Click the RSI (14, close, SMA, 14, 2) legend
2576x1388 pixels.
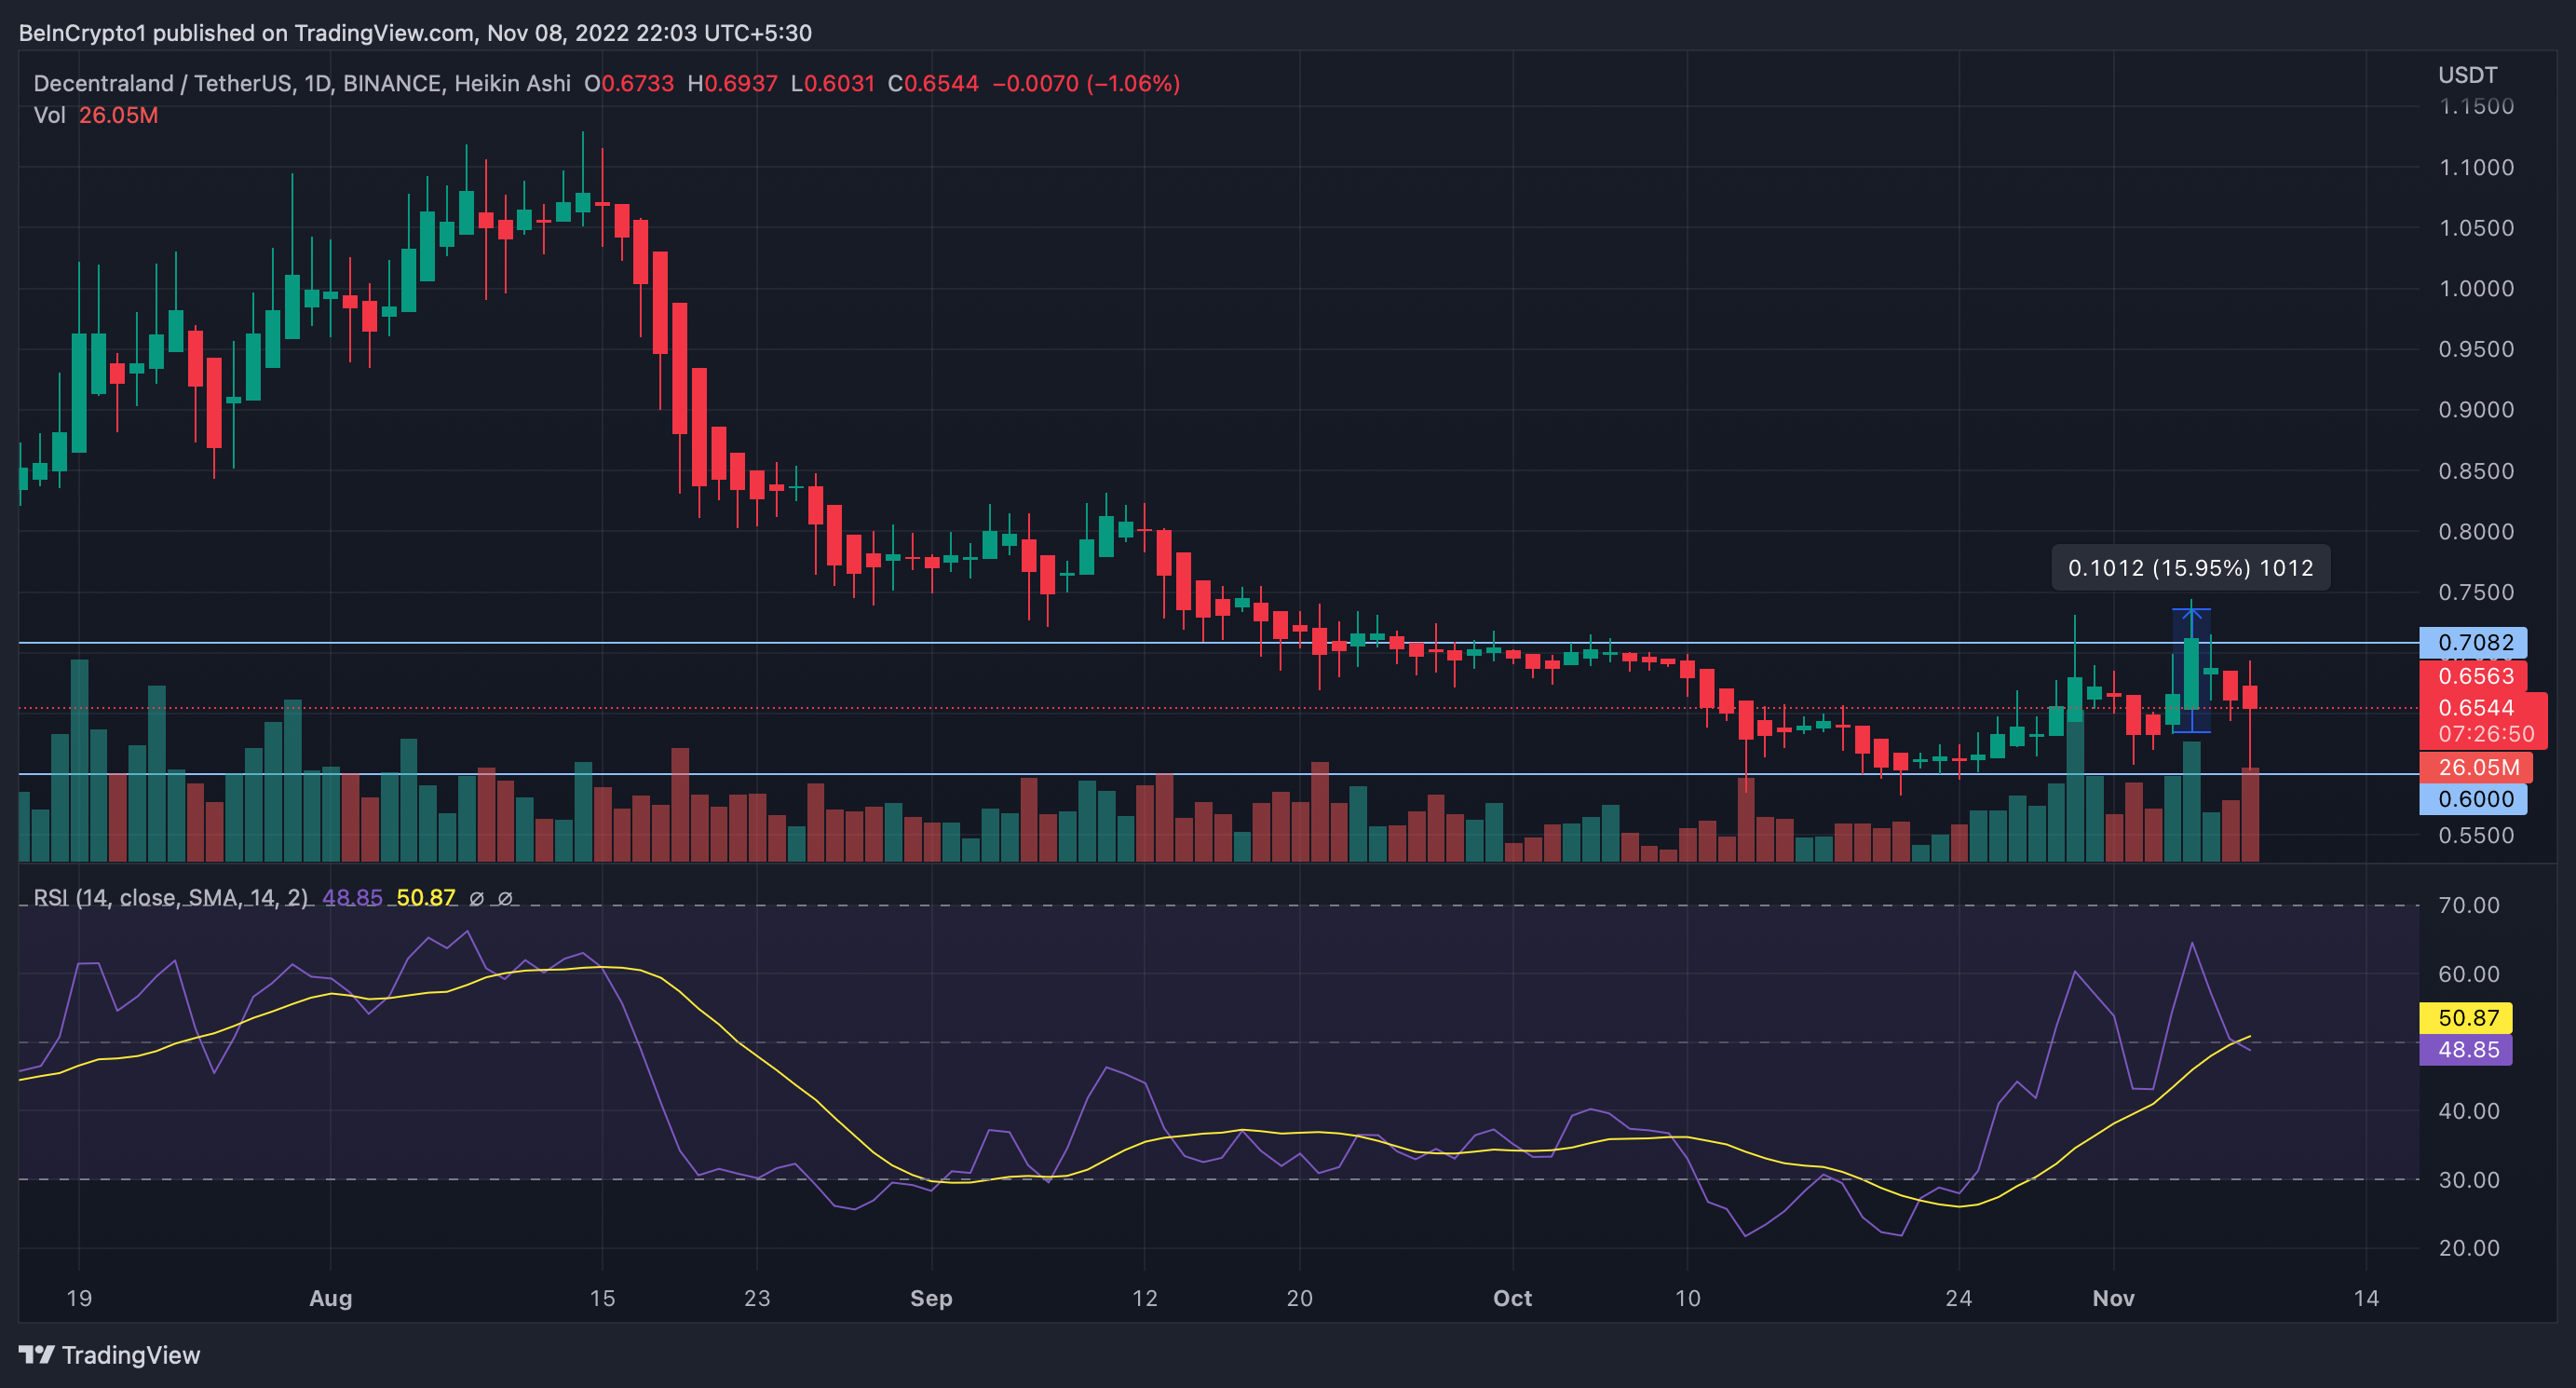tap(170, 898)
